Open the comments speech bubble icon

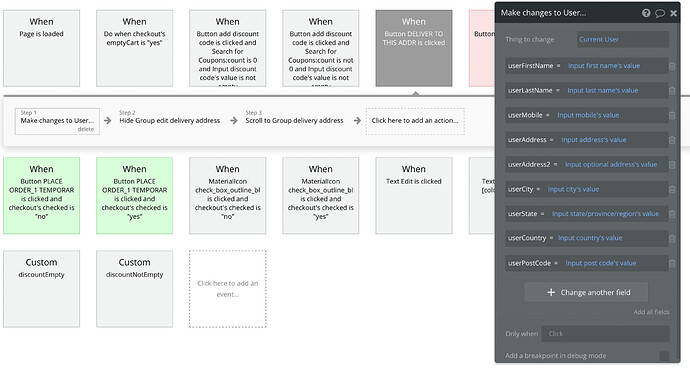(x=660, y=13)
